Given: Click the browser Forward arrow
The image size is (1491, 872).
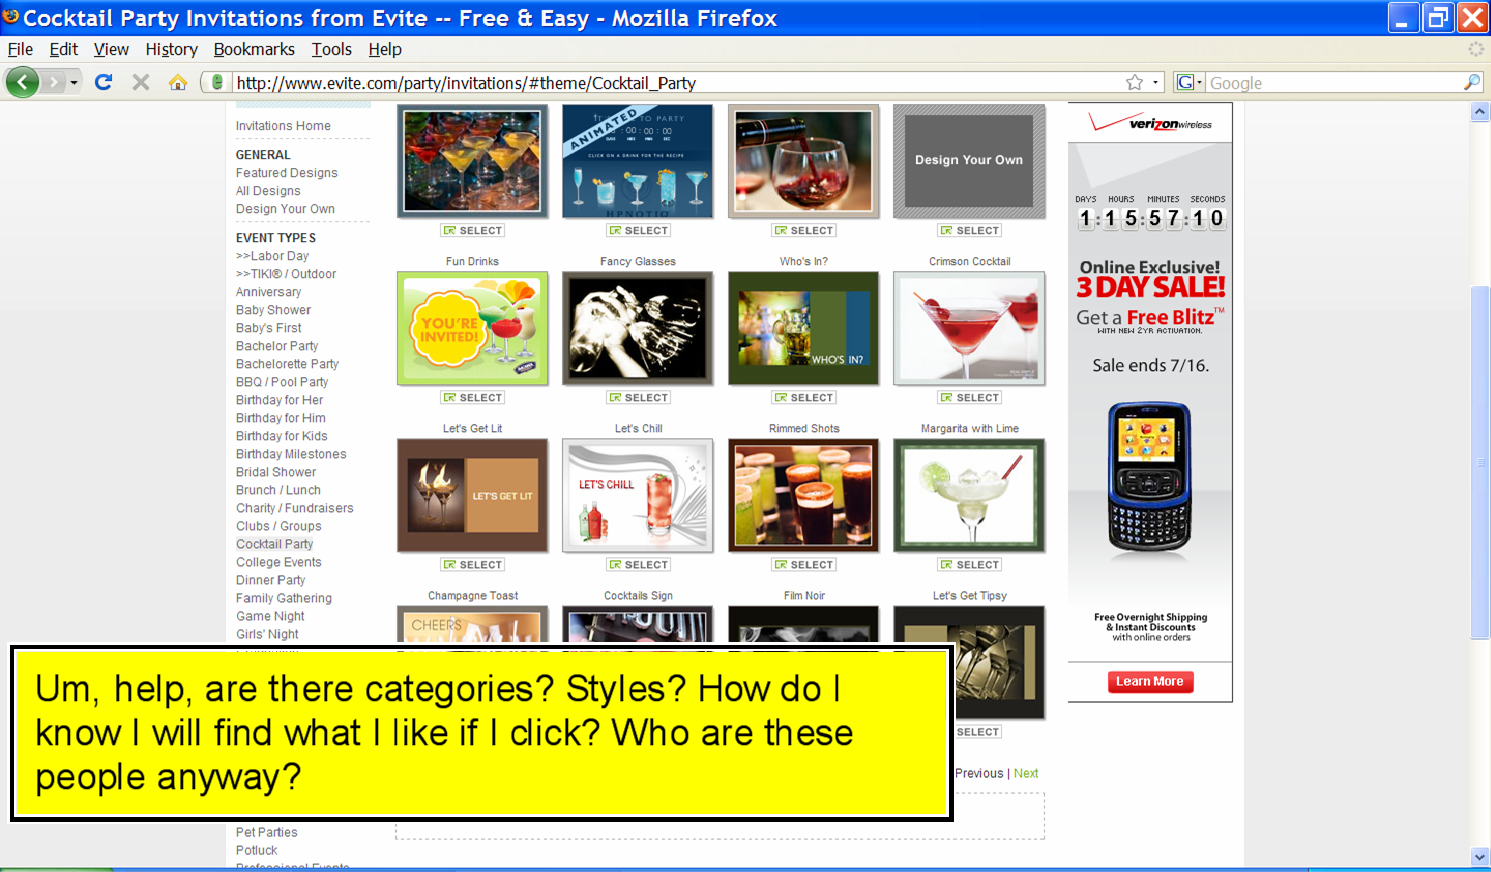Looking at the screenshot, I should point(54,82).
